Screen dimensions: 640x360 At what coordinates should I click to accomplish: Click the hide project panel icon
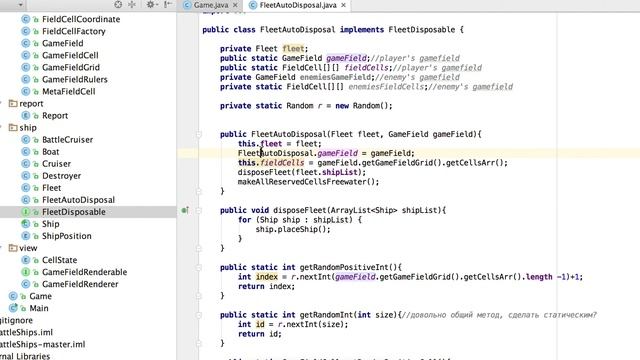167,4
